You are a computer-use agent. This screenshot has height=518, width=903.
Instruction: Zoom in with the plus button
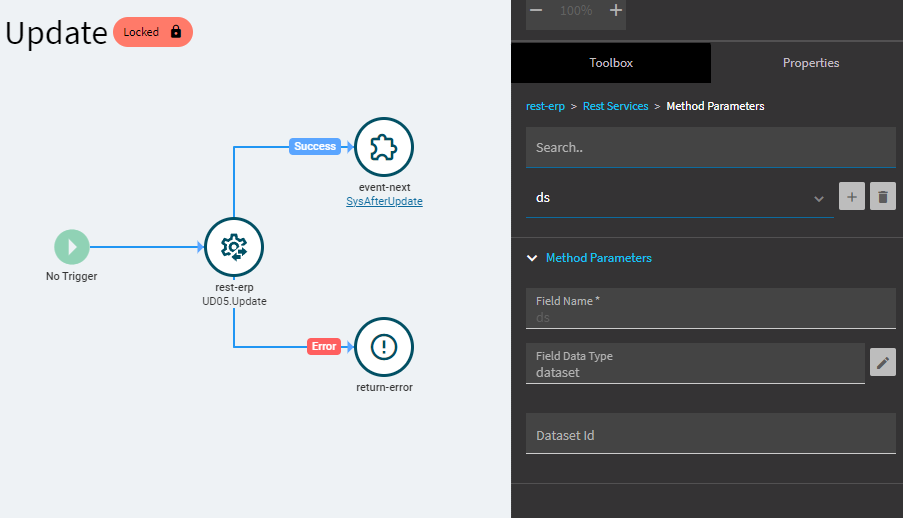[x=616, y=10]
